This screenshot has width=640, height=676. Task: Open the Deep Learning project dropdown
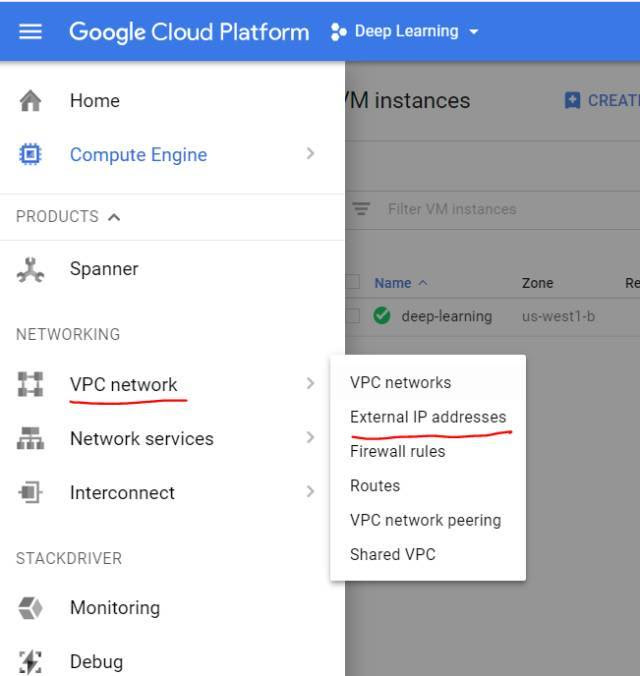[x=405, y=31]
